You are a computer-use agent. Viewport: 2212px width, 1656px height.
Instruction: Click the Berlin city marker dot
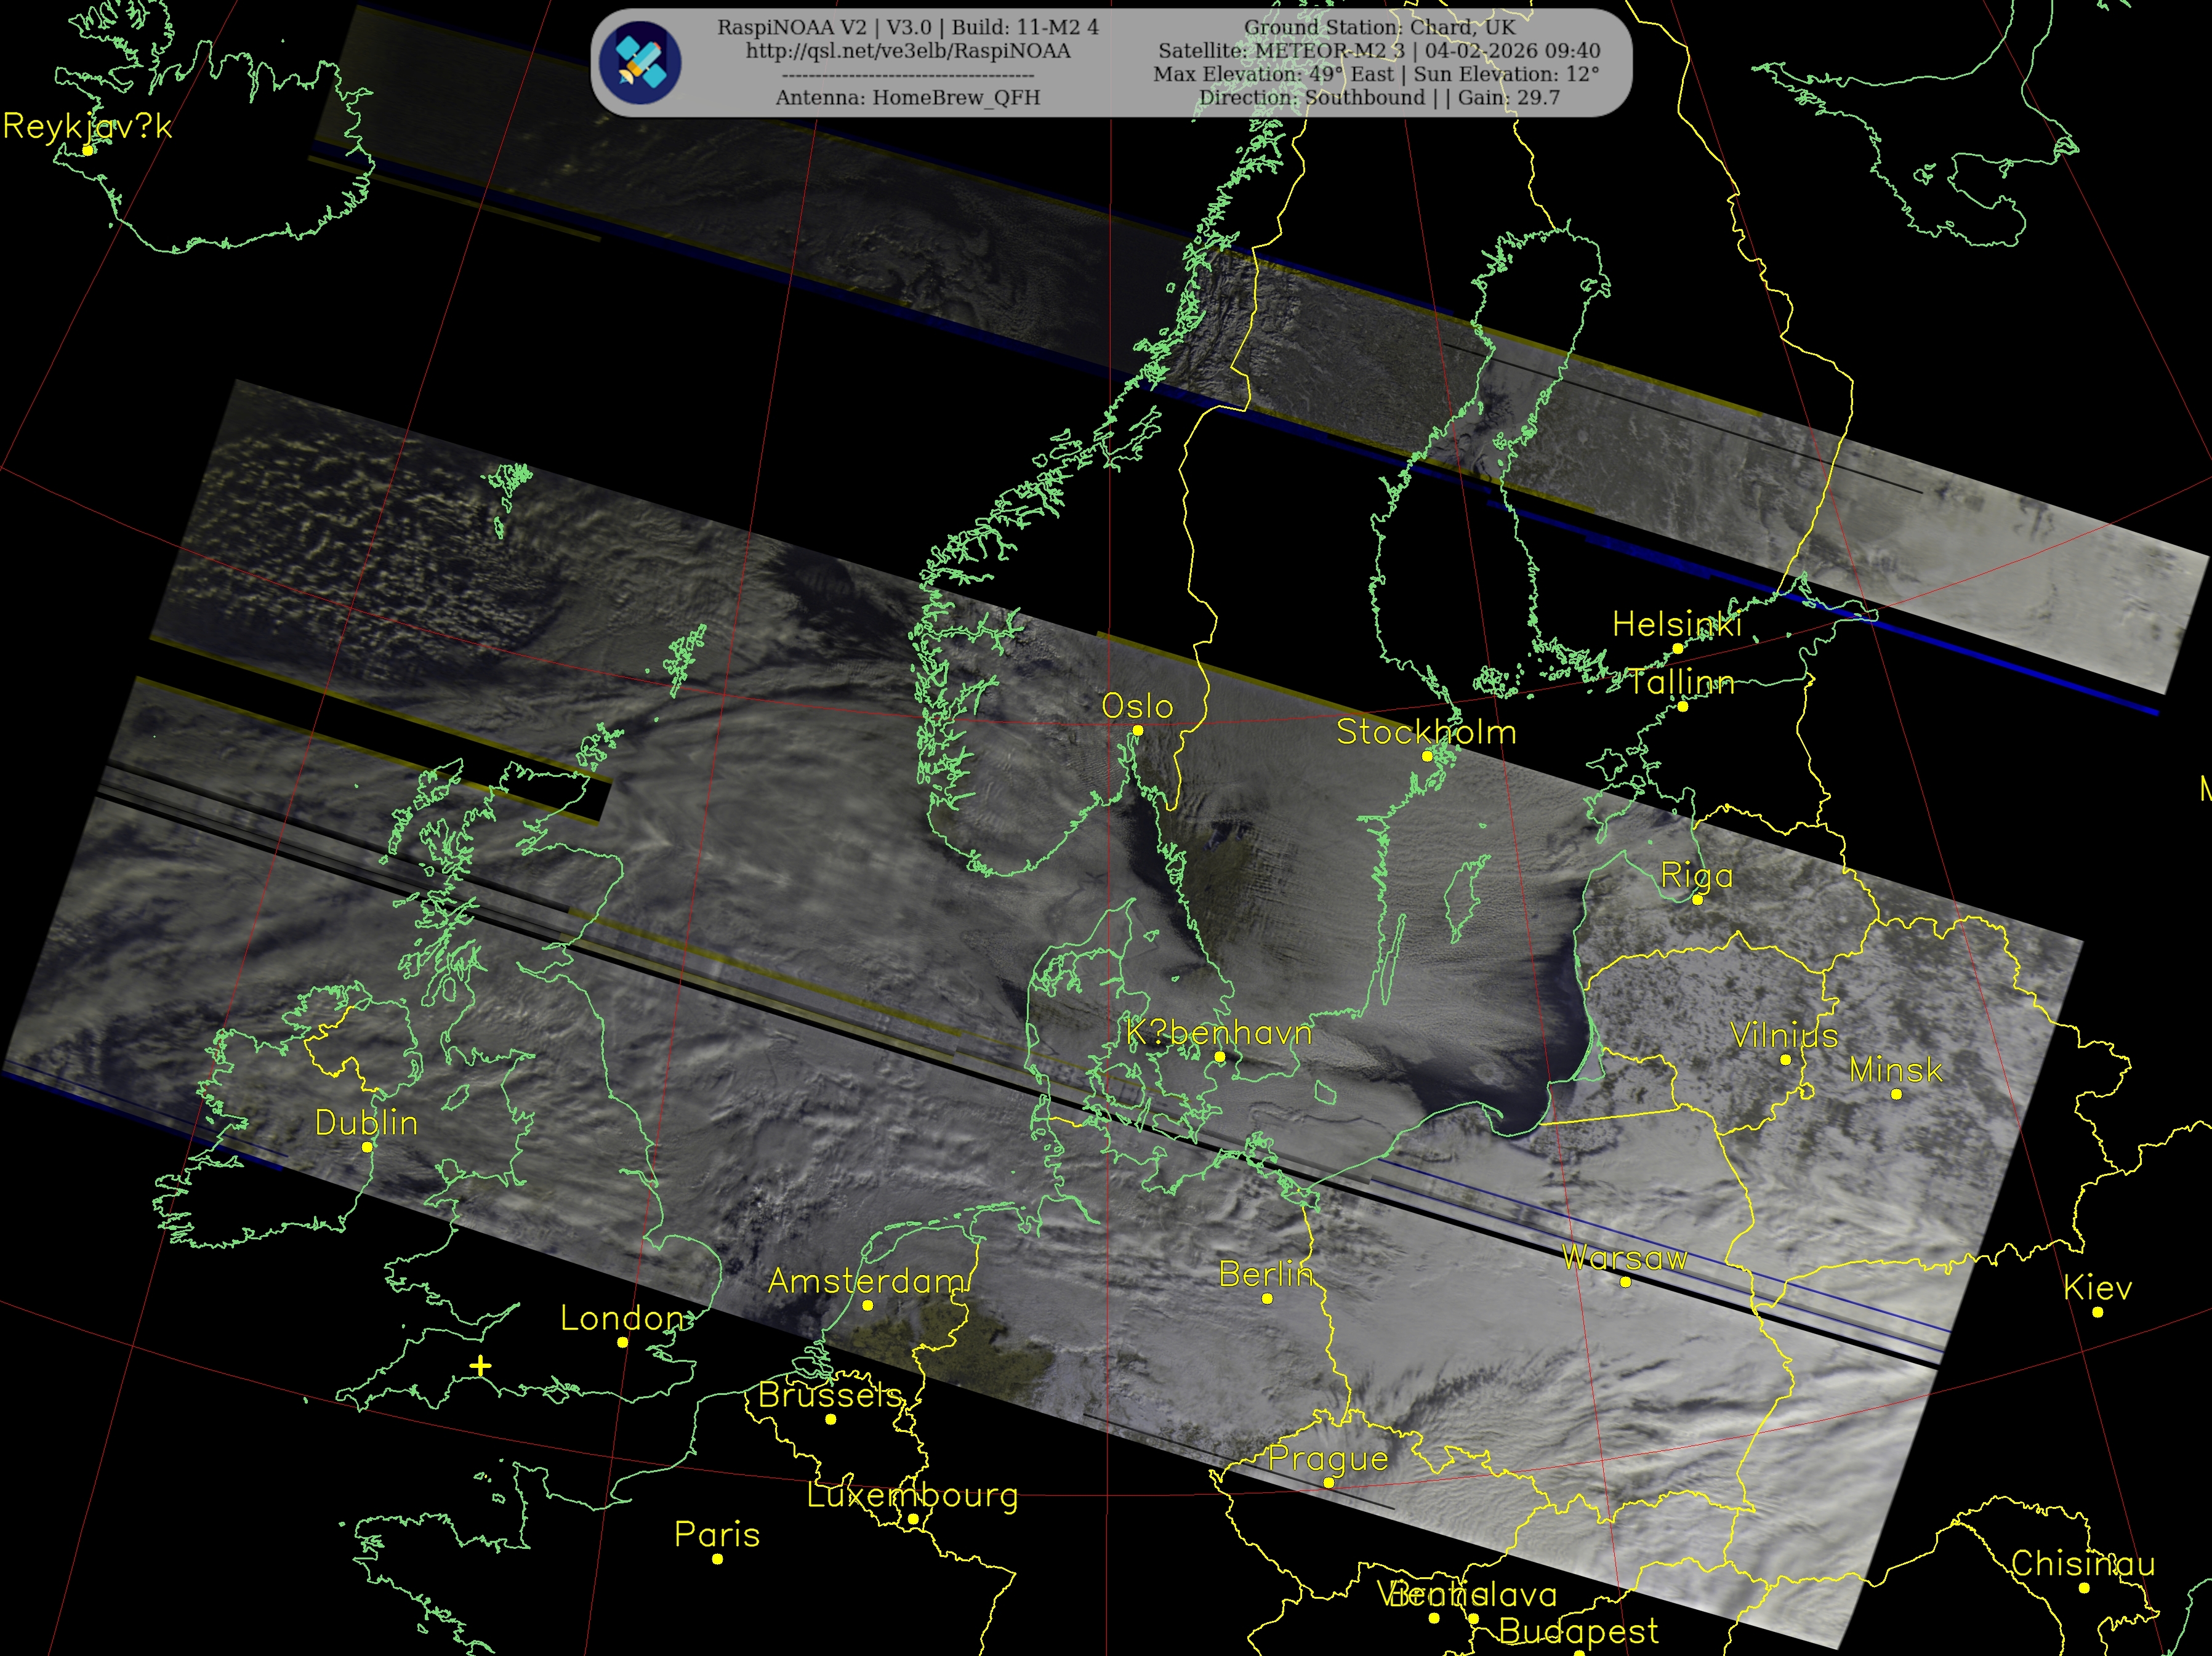pos(1267,1299)
